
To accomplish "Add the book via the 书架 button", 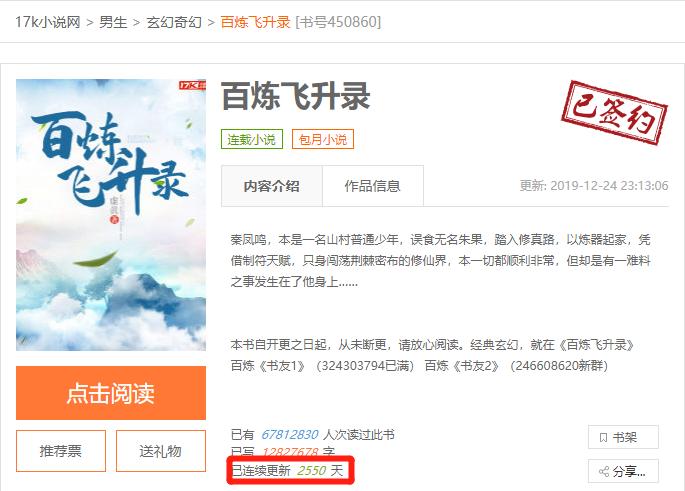I will pos(623,437).
